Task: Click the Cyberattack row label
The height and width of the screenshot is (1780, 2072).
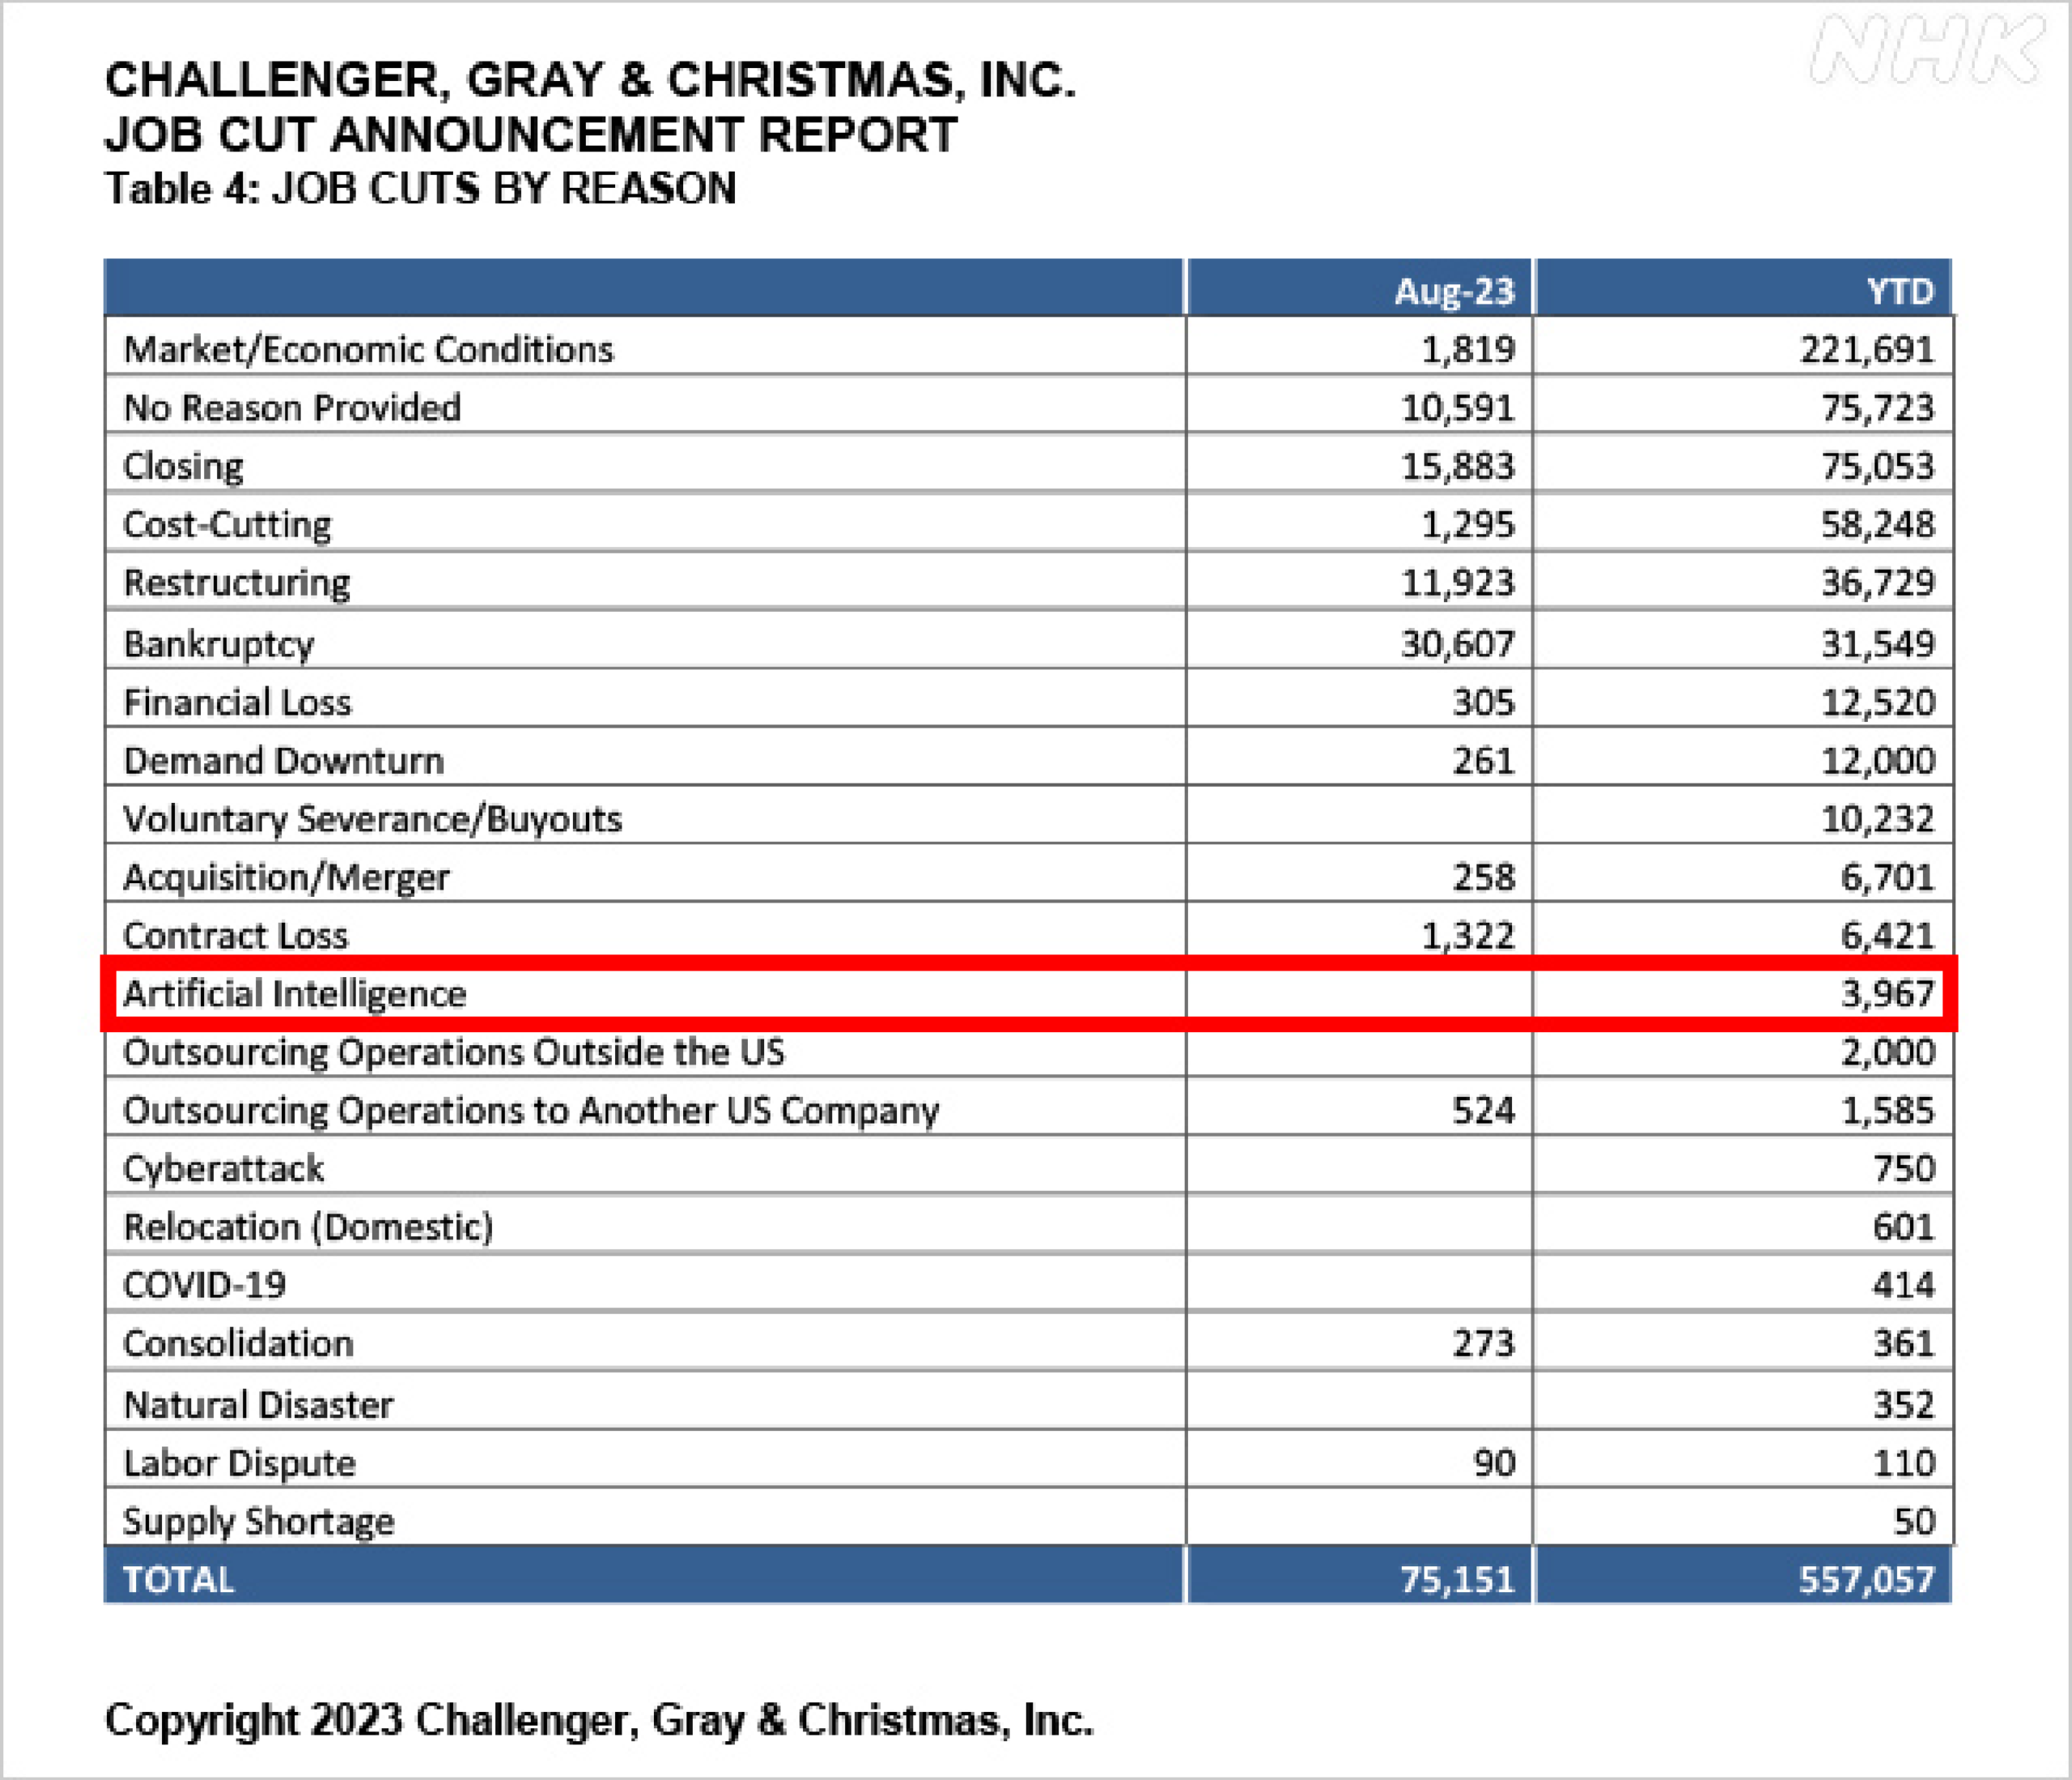Action: click(223, 1168)
